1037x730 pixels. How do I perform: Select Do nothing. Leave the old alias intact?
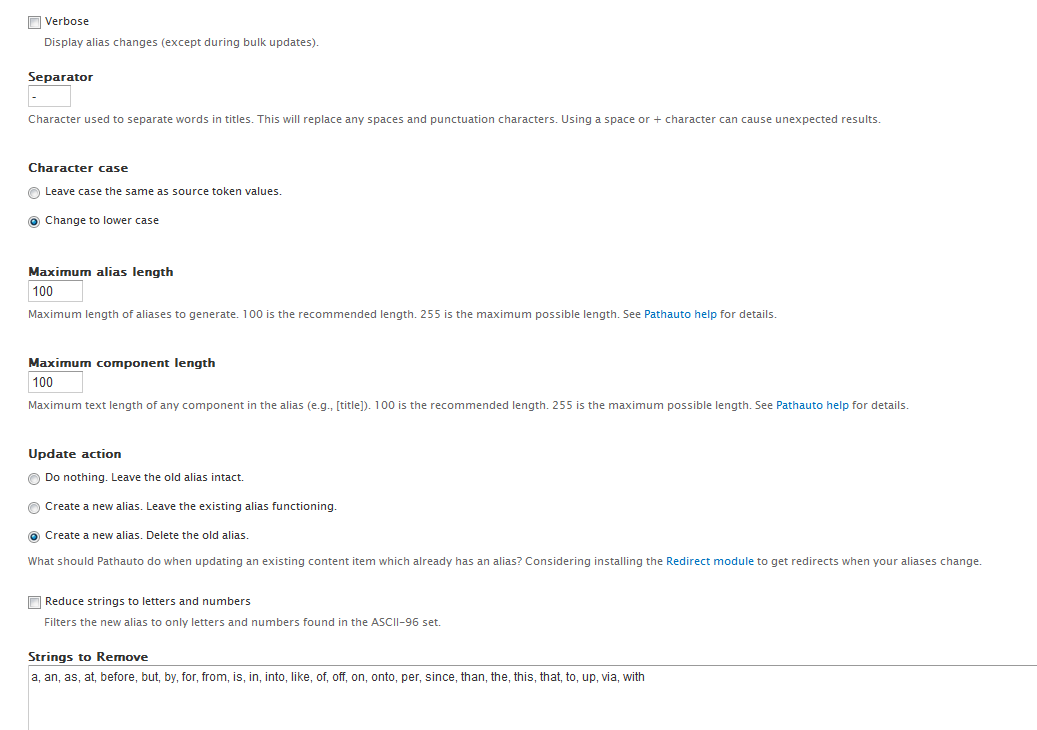[34, 479]
